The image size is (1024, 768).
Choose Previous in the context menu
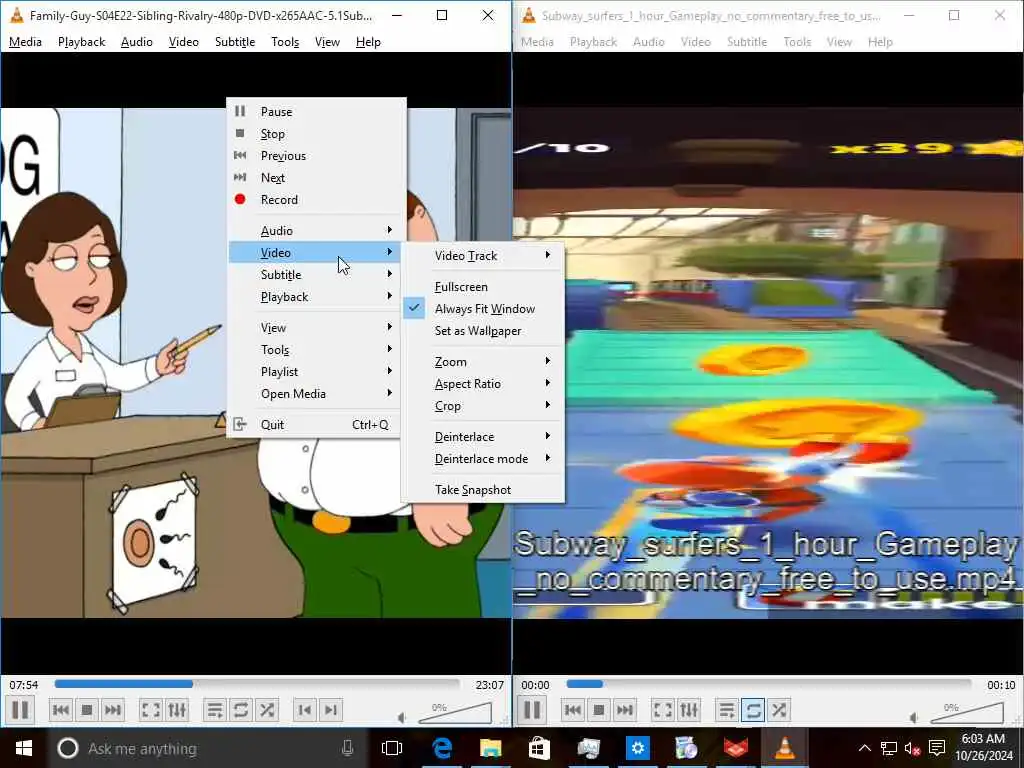point(313,155)
